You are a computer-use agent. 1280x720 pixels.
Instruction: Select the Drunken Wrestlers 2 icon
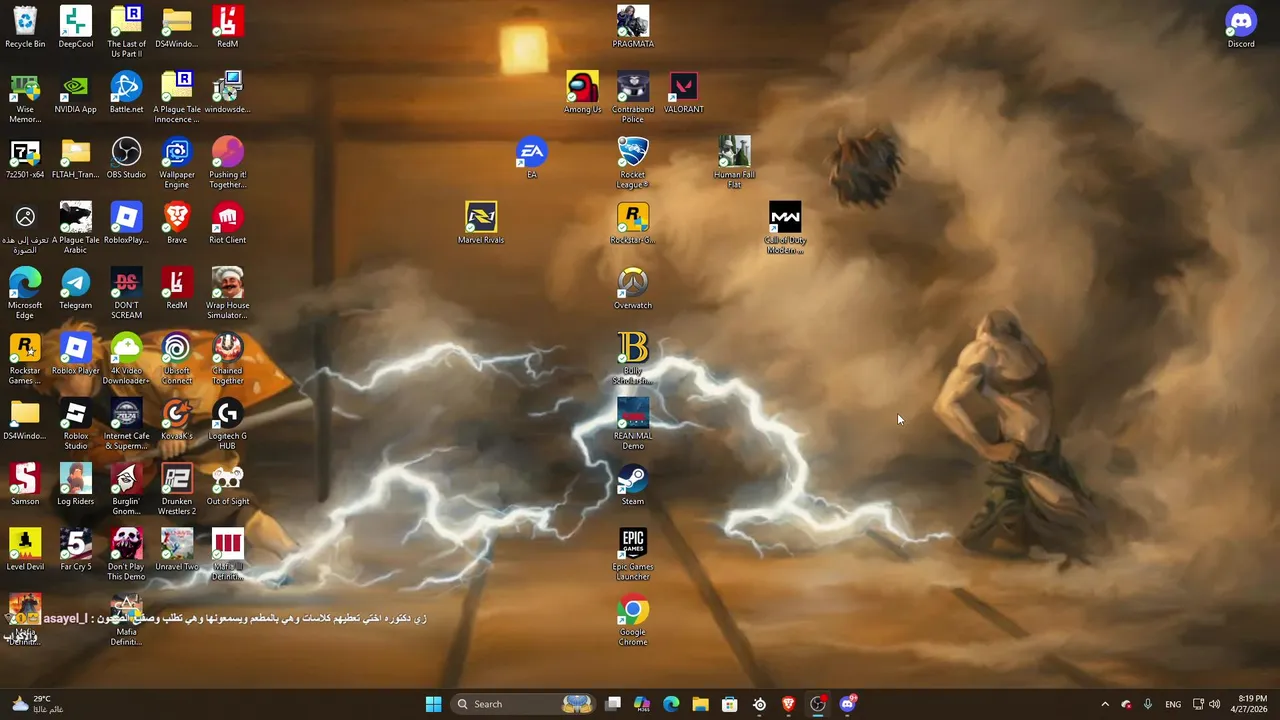coord(177,489)
